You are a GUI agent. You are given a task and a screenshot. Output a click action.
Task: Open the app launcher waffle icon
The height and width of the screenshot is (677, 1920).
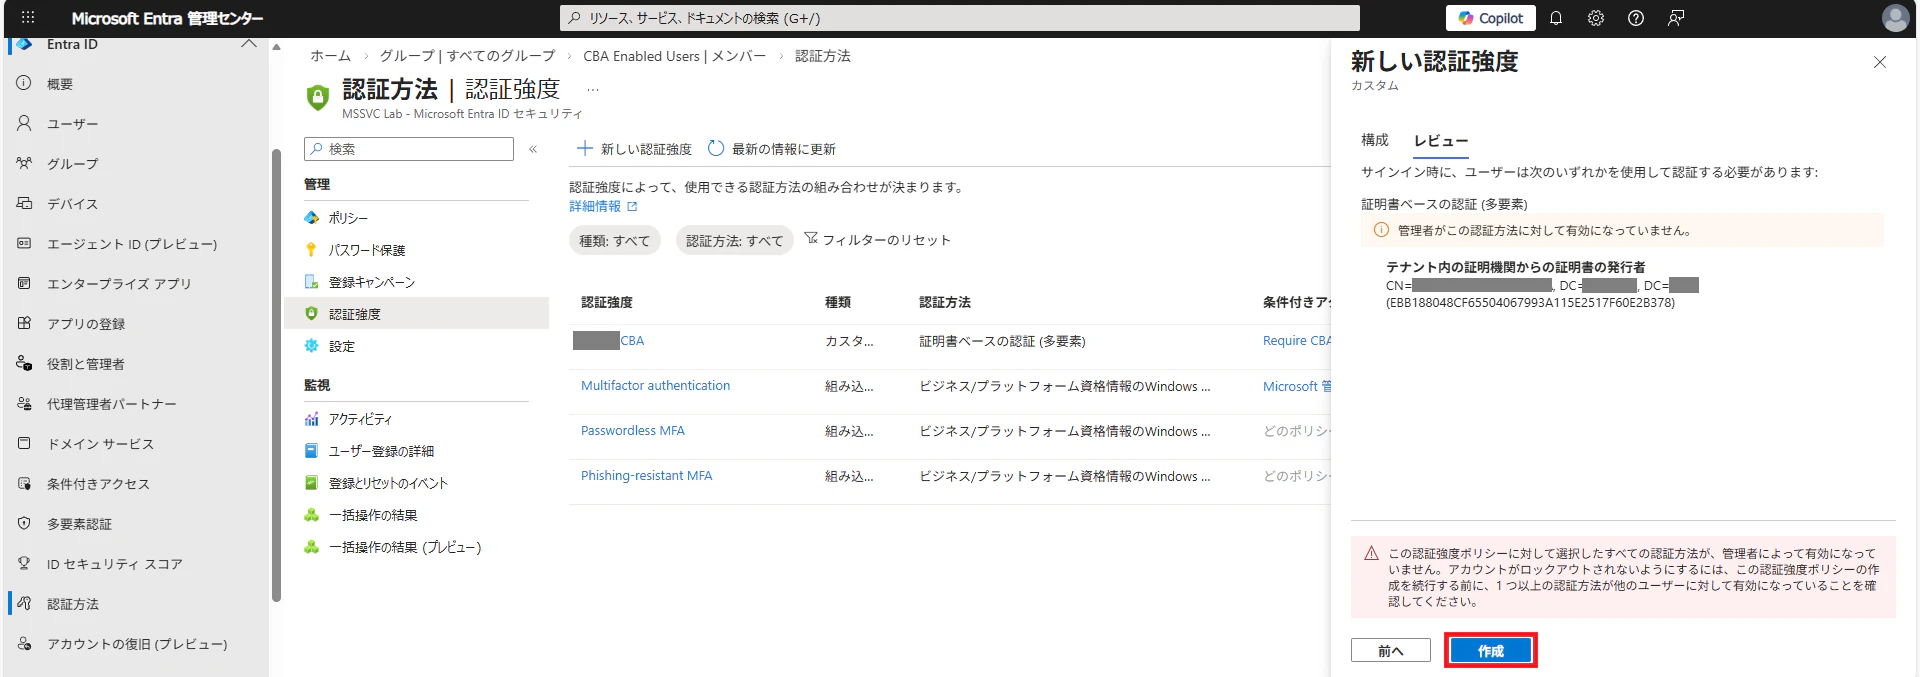[28, 18]
